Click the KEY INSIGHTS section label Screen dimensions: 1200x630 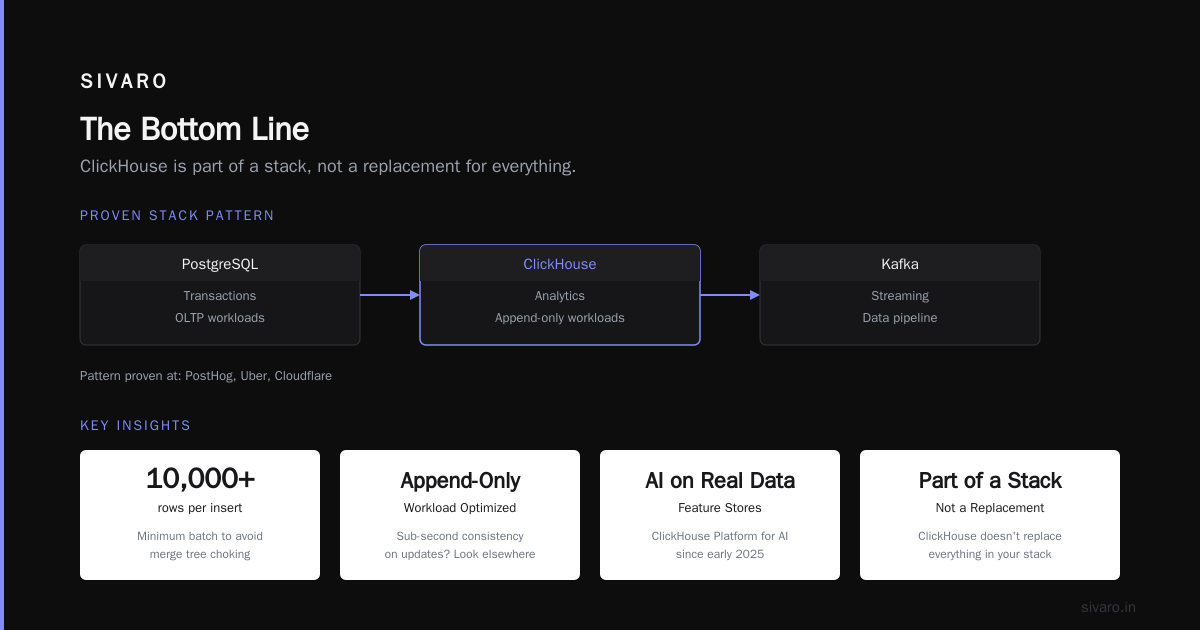(x=135, y=425)
